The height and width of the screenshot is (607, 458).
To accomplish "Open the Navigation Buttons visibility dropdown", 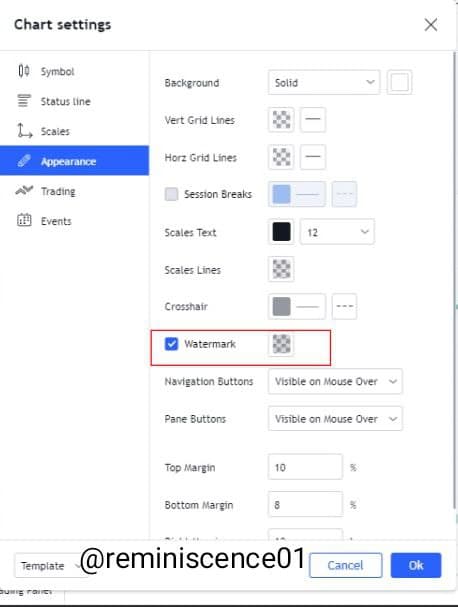I will pos(335,381).
